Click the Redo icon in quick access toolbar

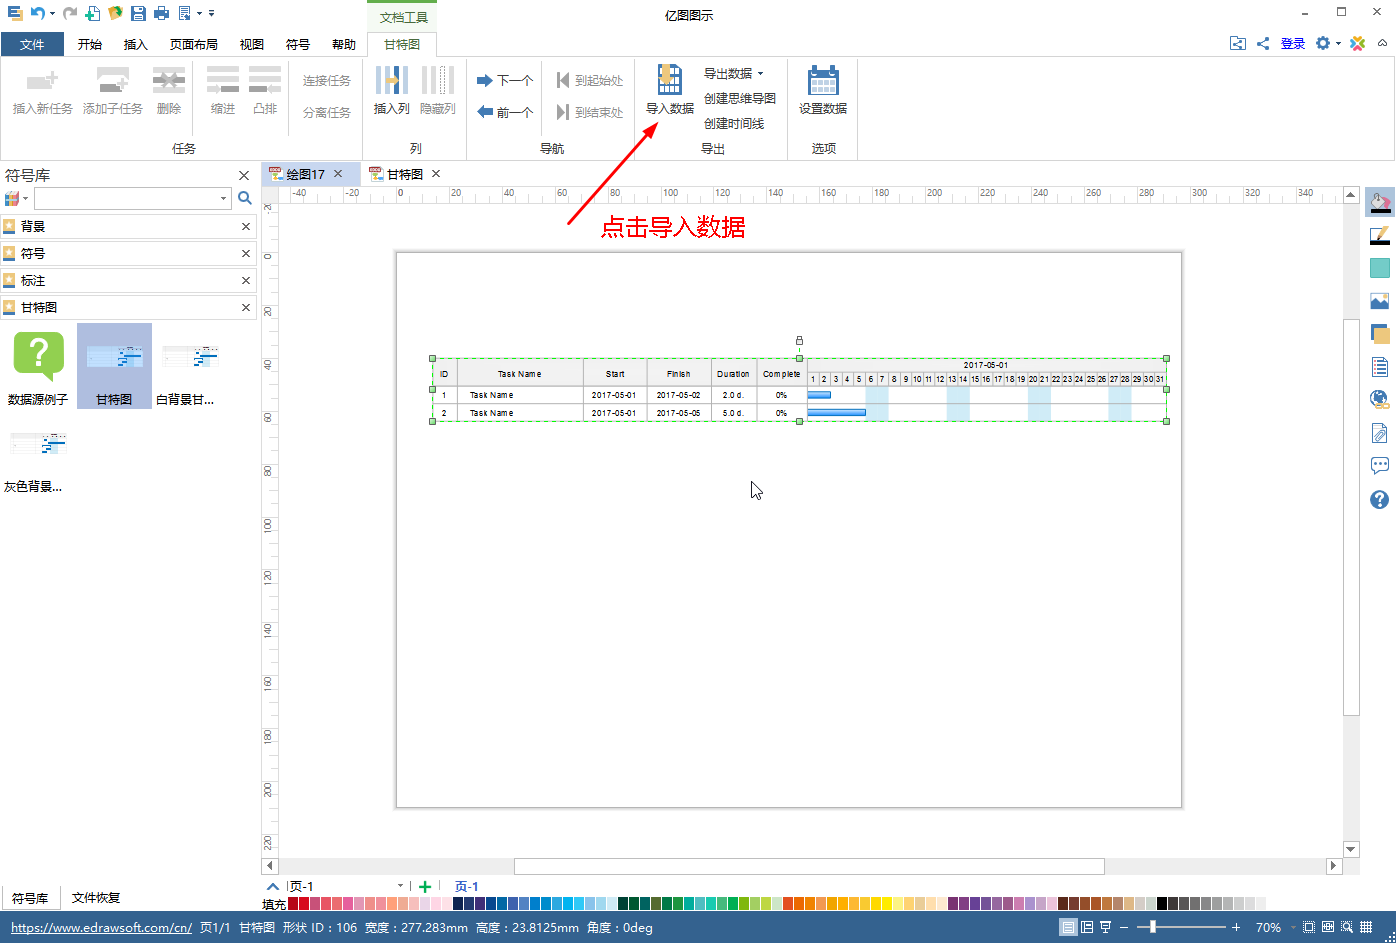[69, 13]
